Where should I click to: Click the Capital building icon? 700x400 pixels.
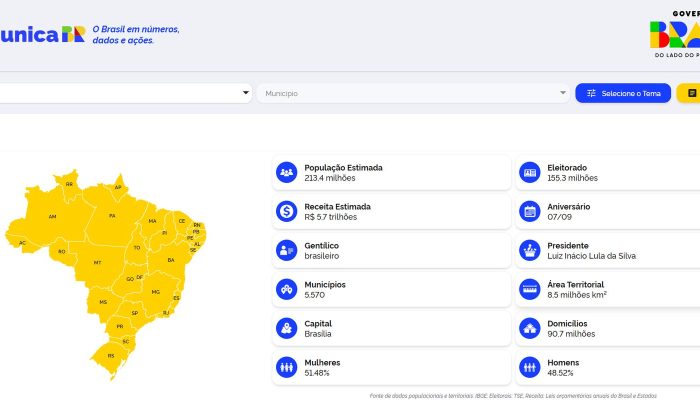[x=287, y=328]
